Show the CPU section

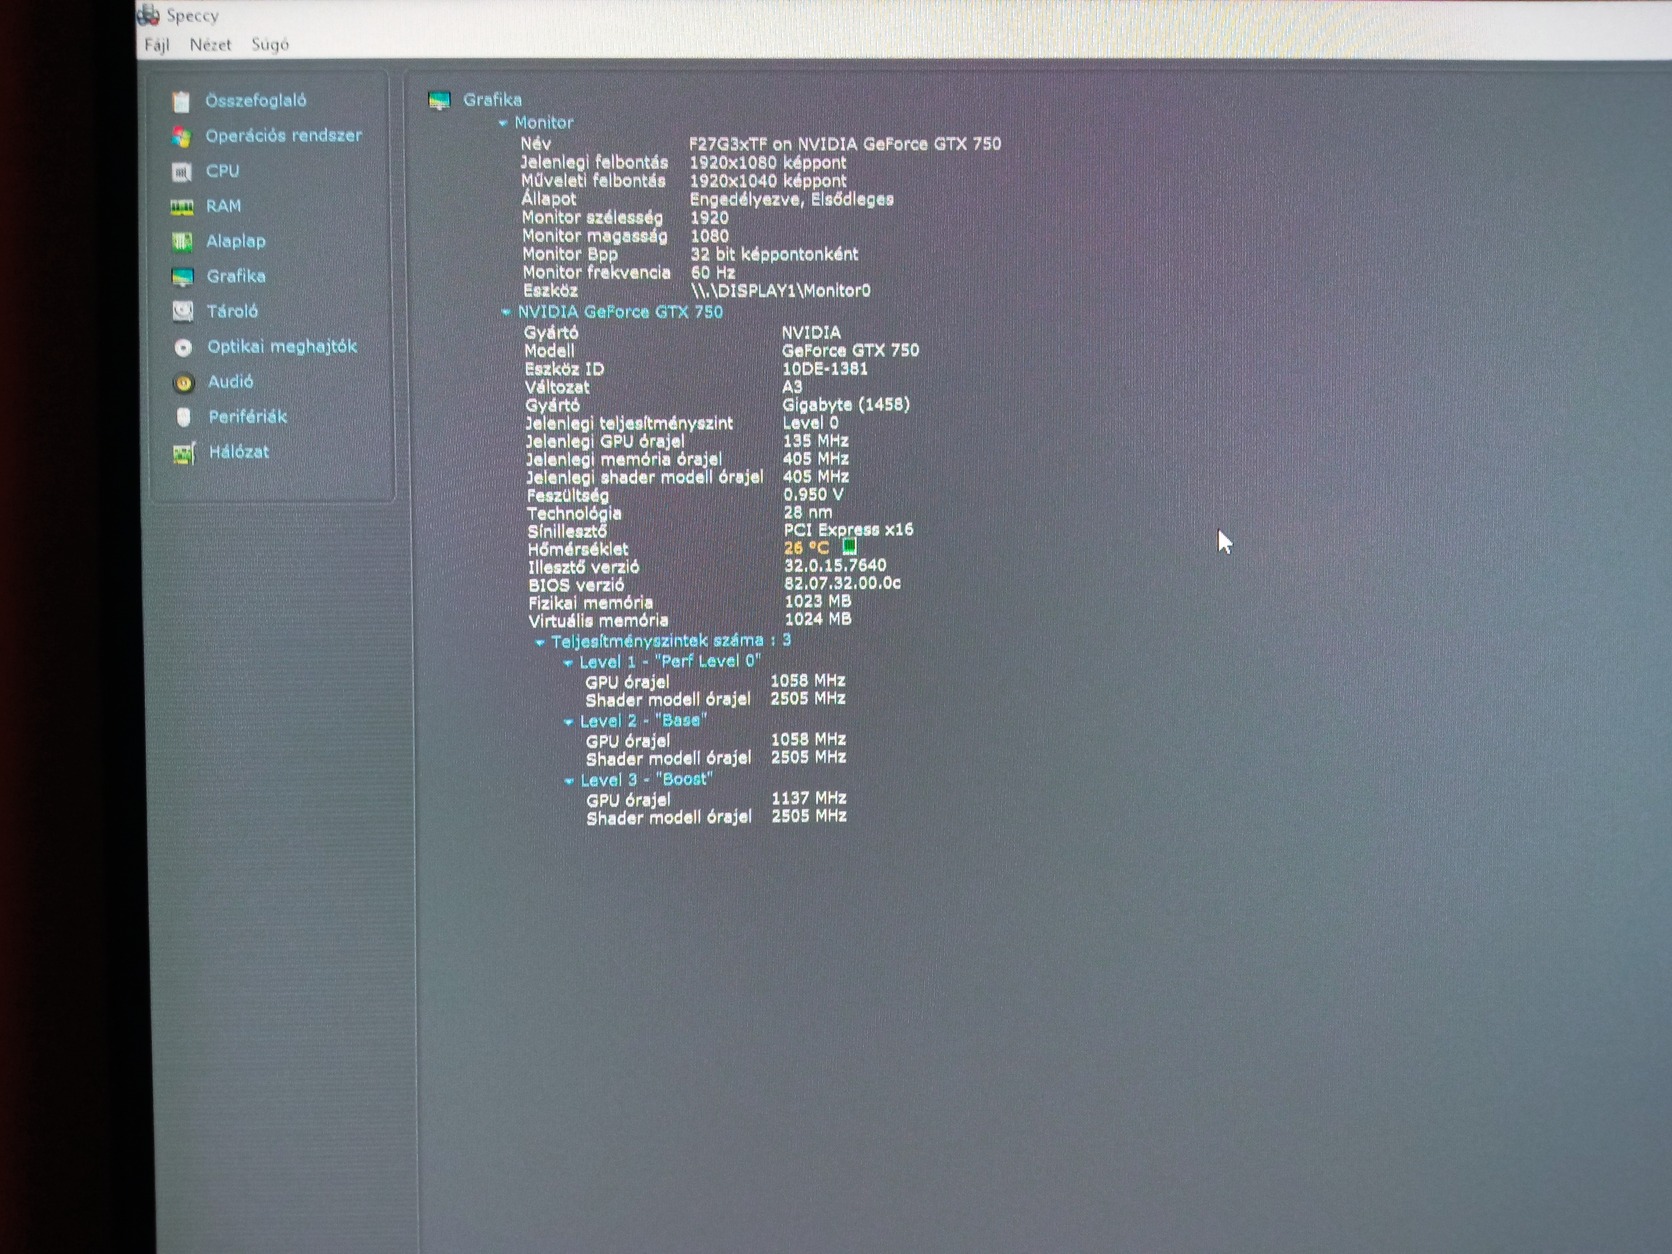223,171
